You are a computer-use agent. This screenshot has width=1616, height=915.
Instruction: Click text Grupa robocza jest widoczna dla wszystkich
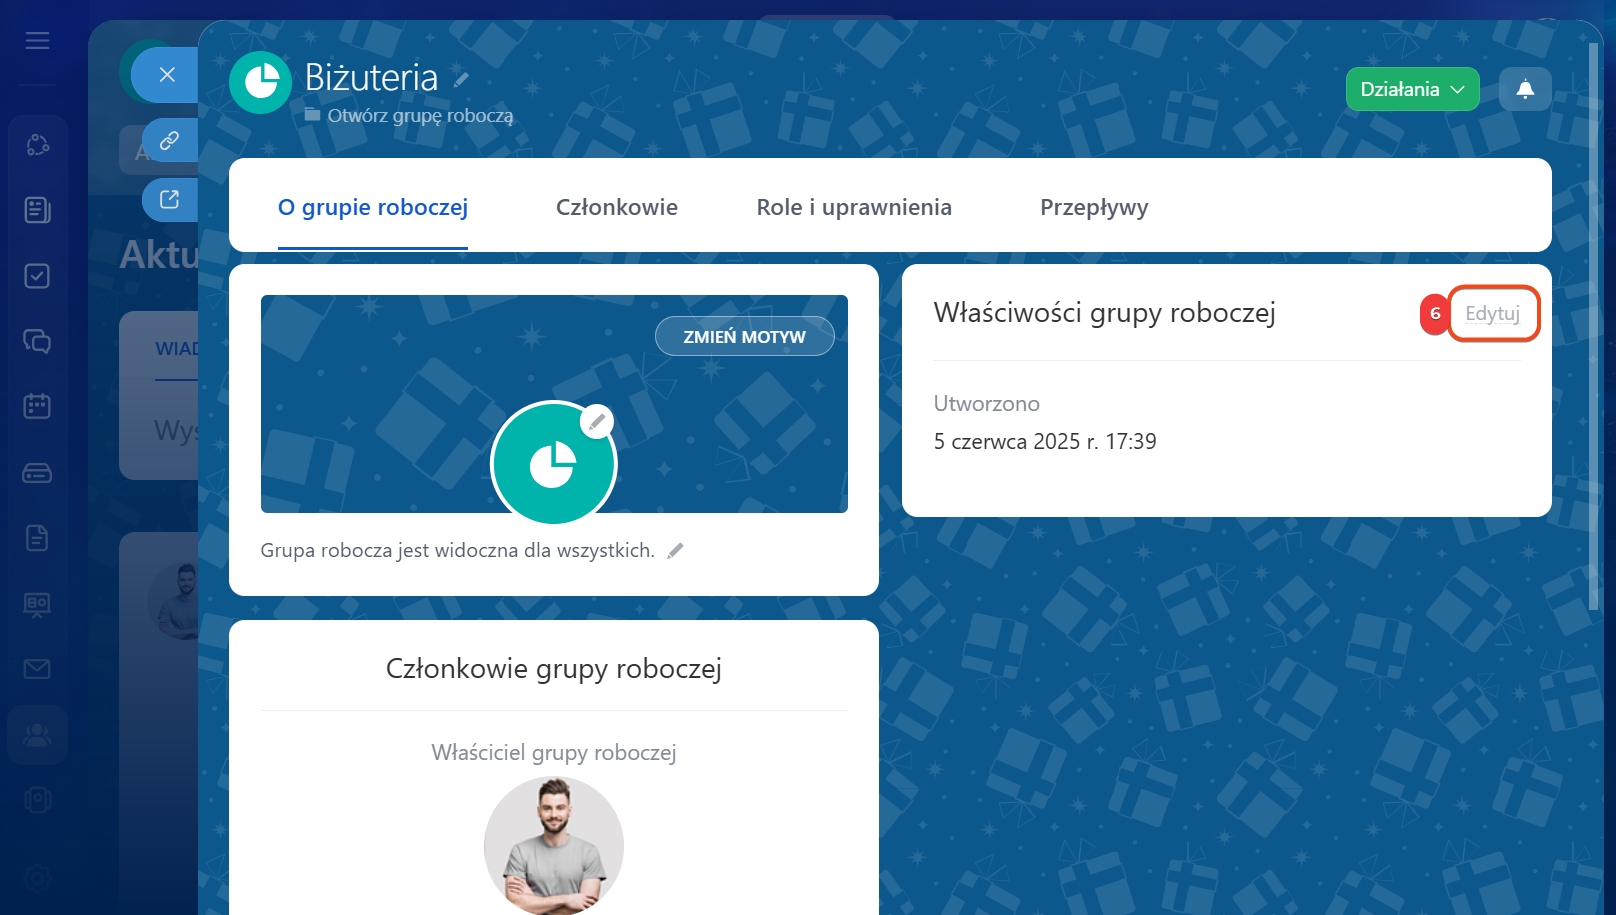[458, 550]
